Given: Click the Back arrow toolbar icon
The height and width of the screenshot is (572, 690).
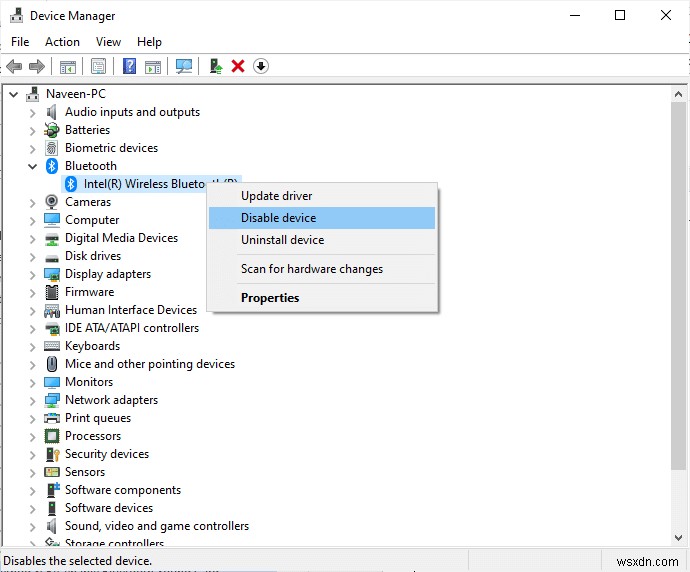Looking at the screenshot, I should click(14, 66).
